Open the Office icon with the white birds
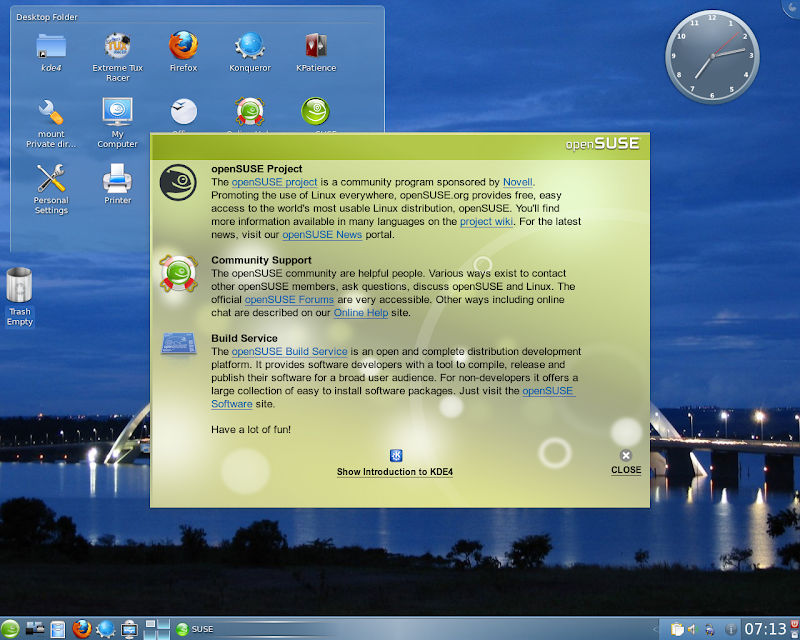The image size is (800, 640). click(184, 112)
